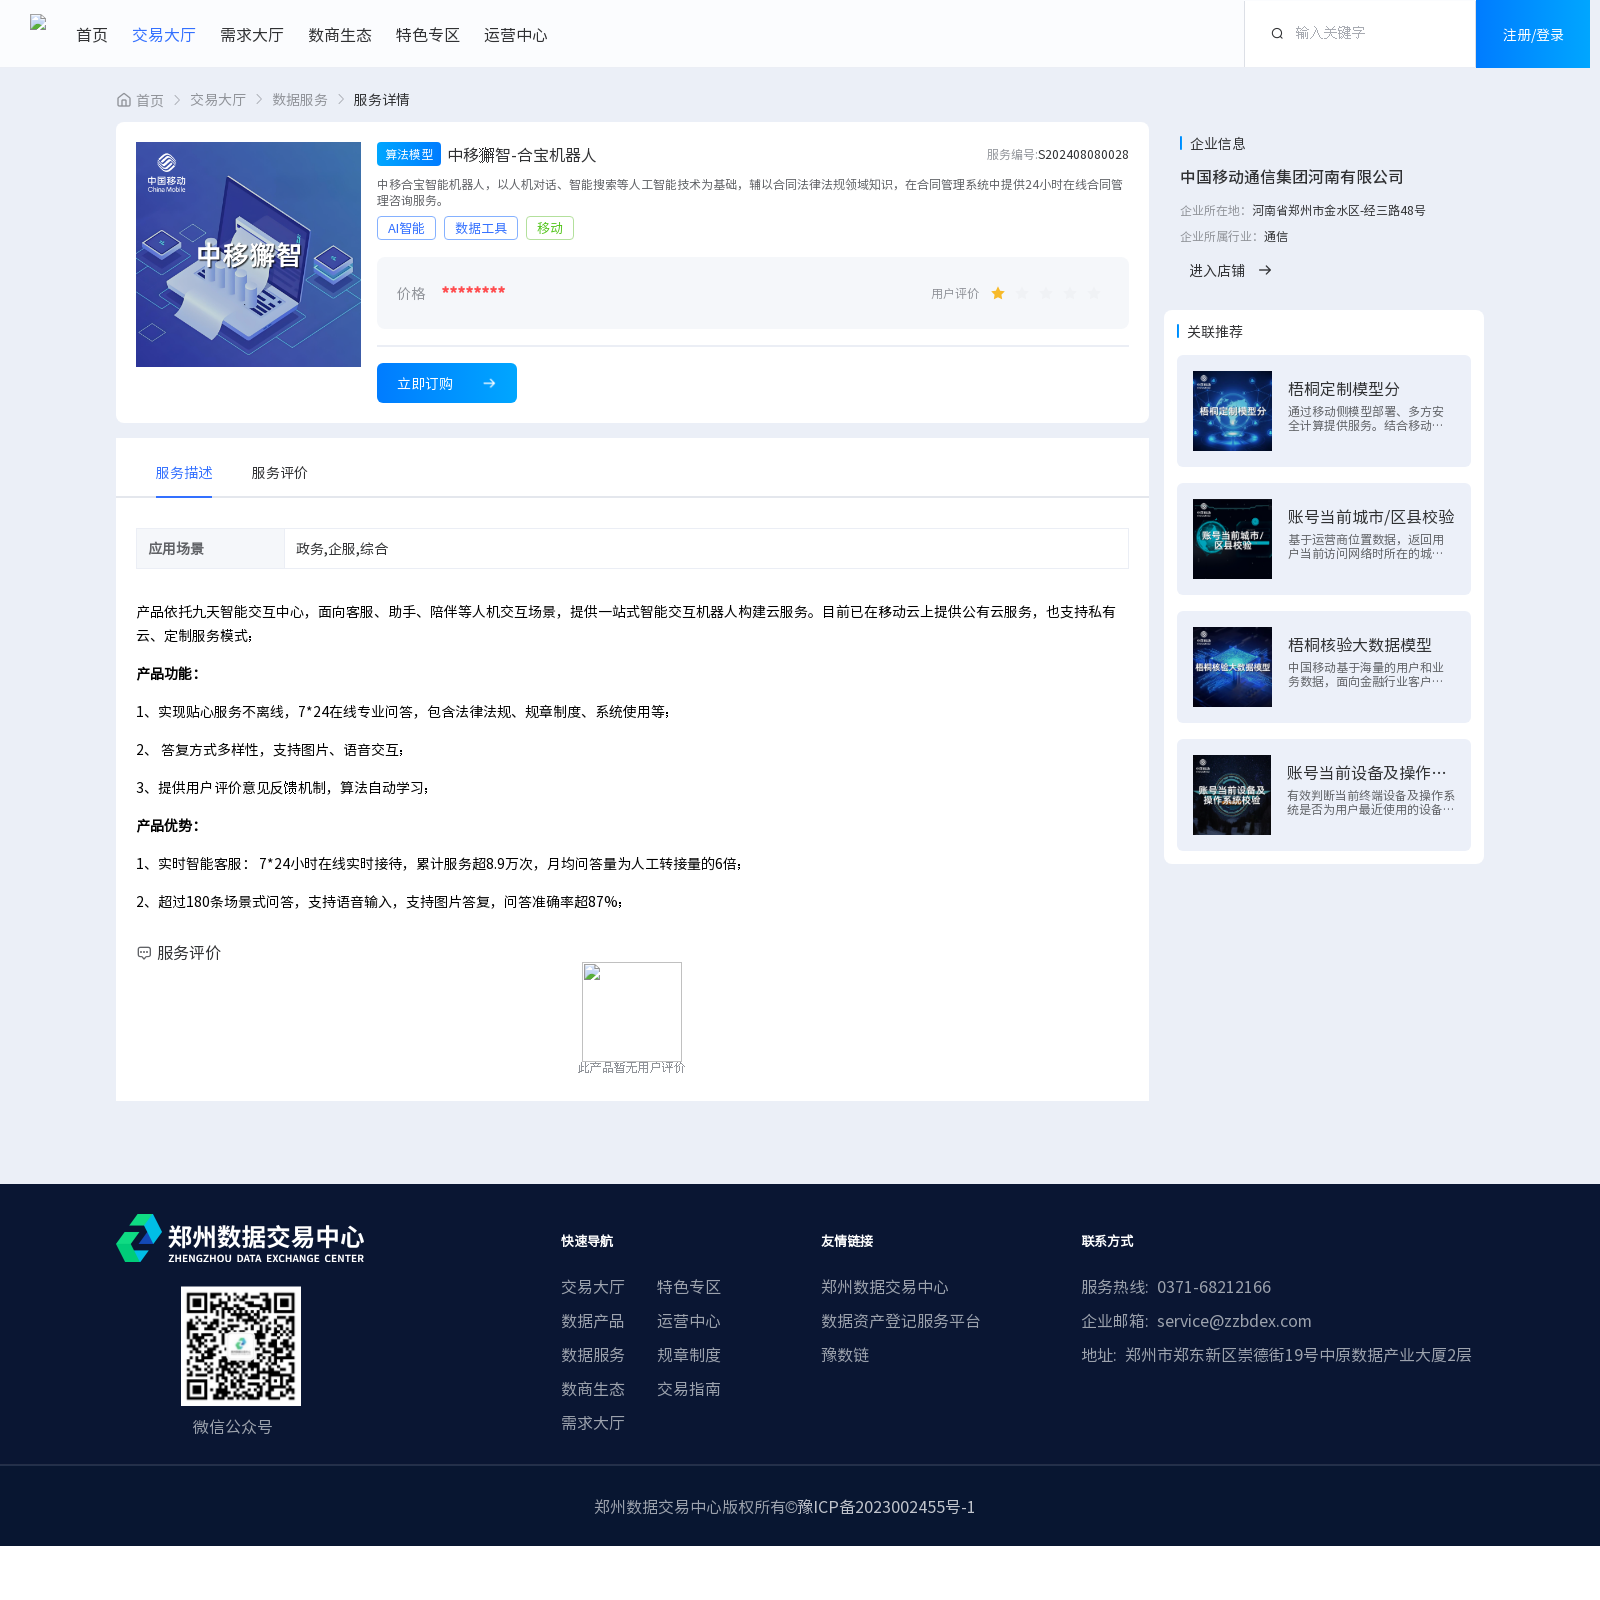Open the 梧桐定制模型分 recommendation thumbnail

tap(1232, 411)
